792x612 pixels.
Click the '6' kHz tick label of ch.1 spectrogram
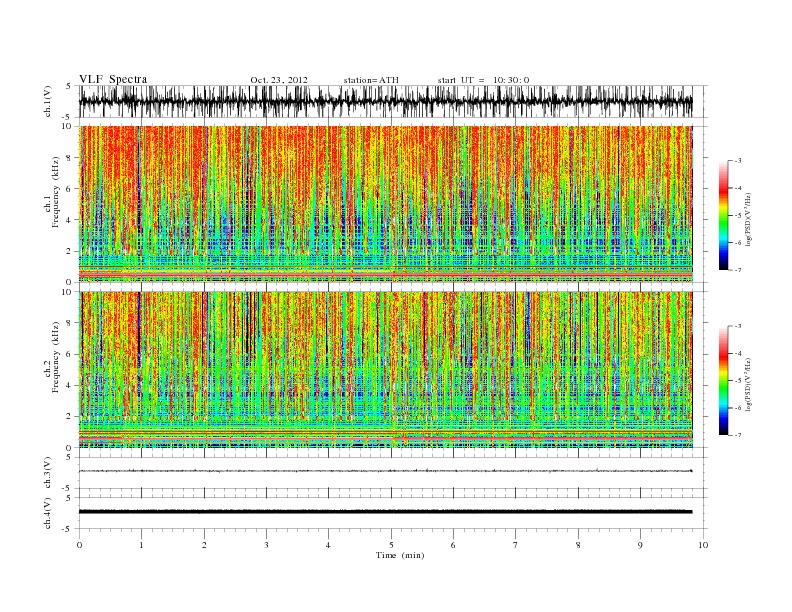69,188
